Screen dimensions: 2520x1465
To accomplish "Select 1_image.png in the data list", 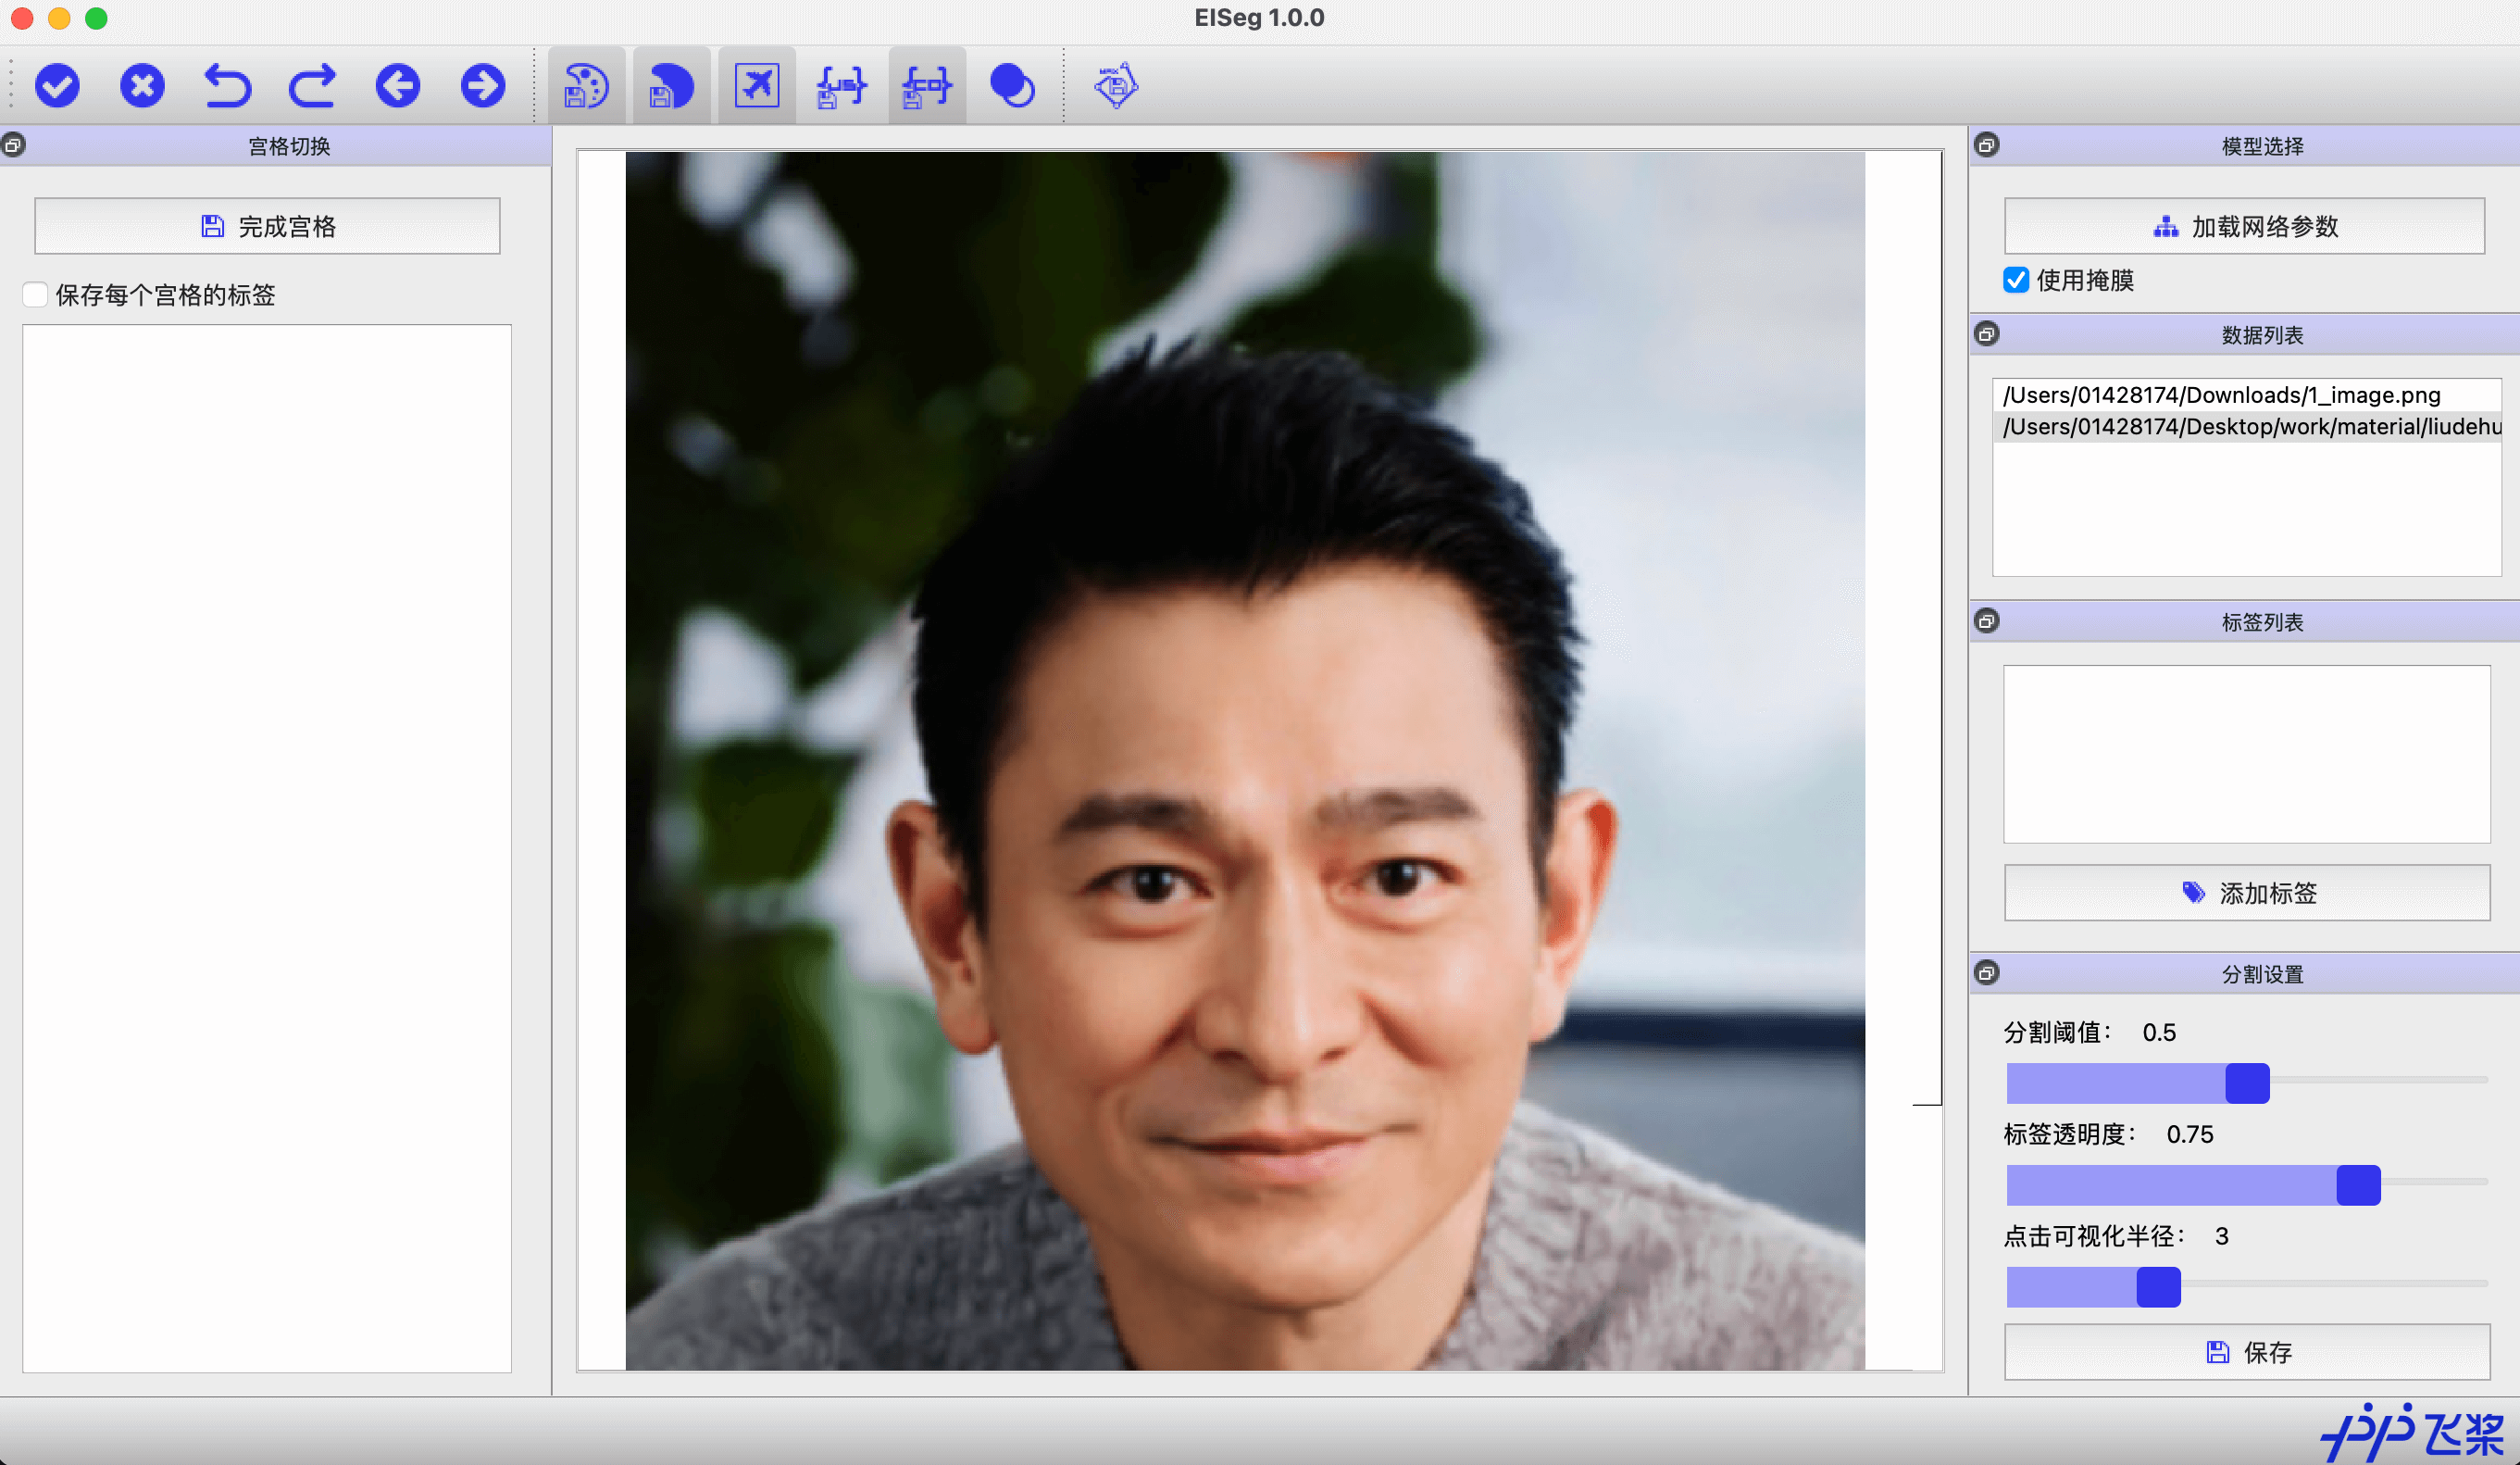I will [2220, 395].
